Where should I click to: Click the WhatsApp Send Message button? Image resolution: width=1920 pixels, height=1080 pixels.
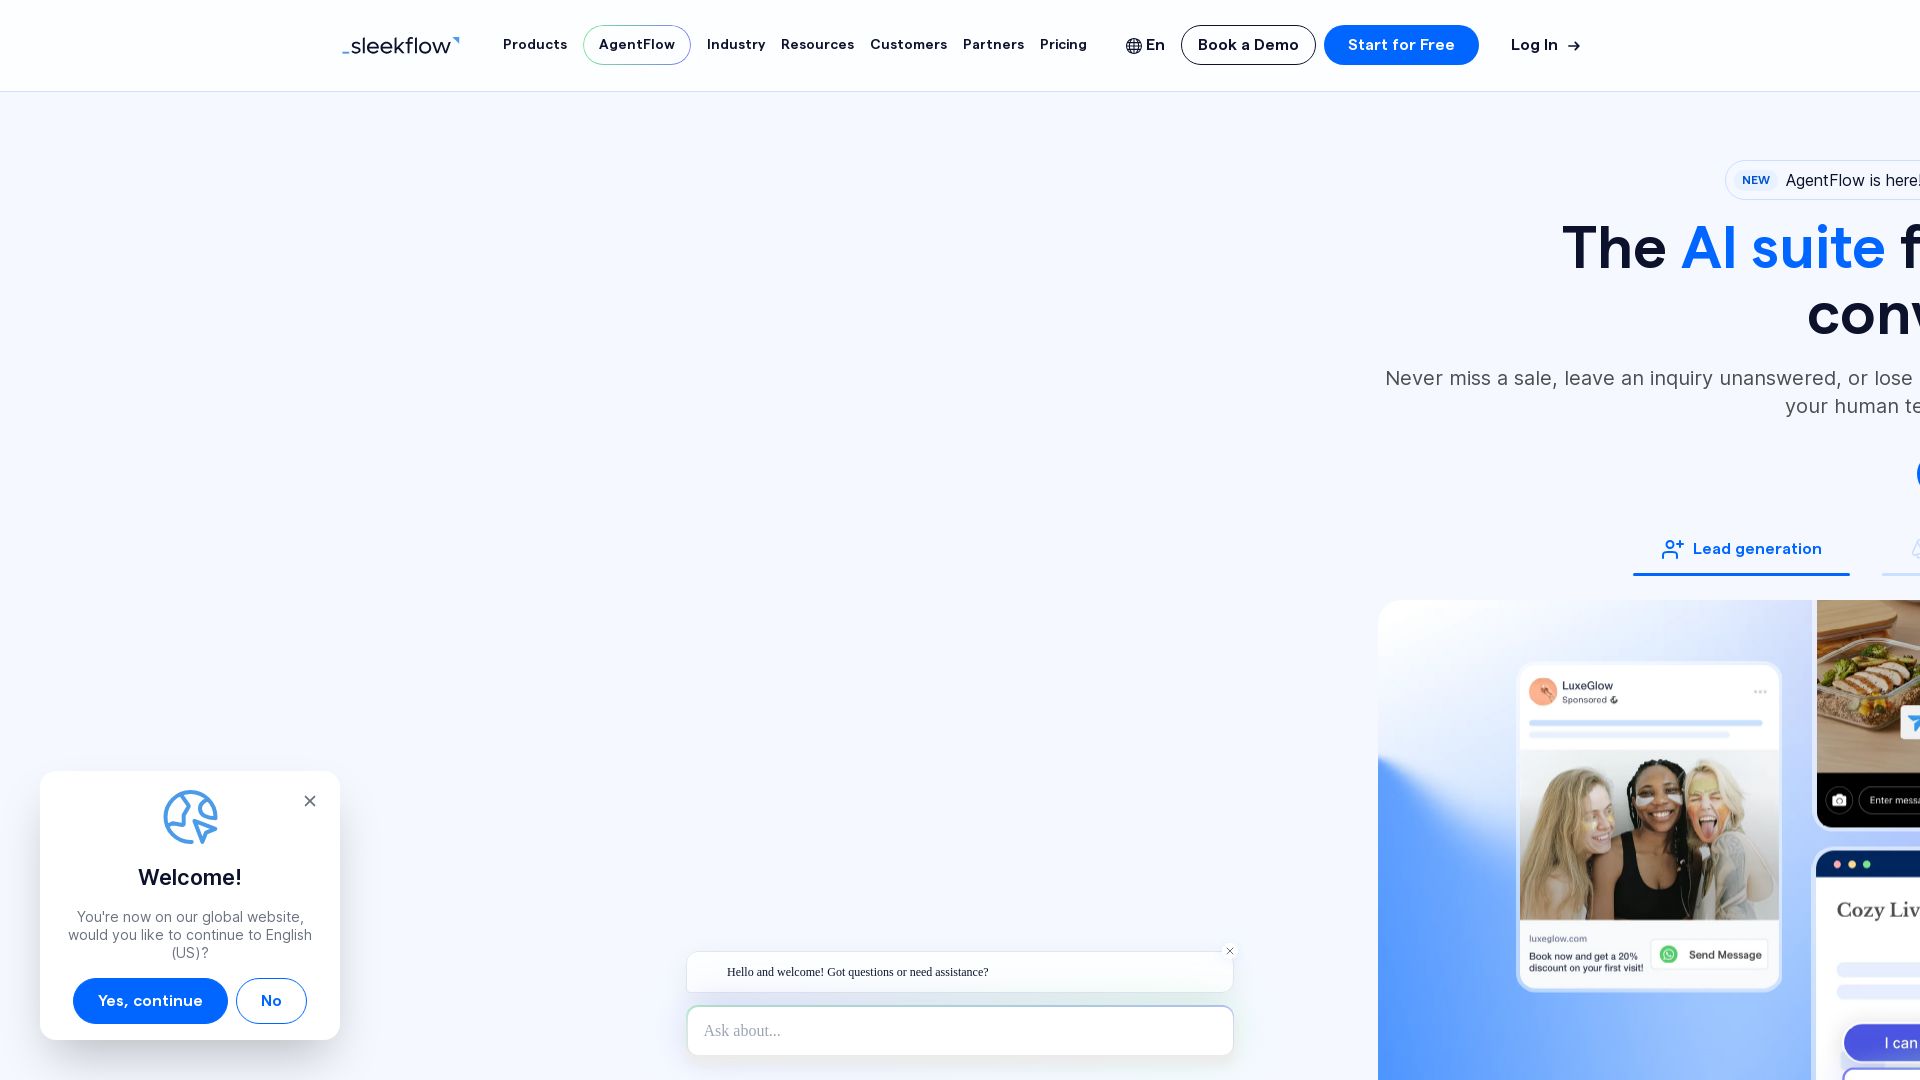click(x=1709, y=955)
